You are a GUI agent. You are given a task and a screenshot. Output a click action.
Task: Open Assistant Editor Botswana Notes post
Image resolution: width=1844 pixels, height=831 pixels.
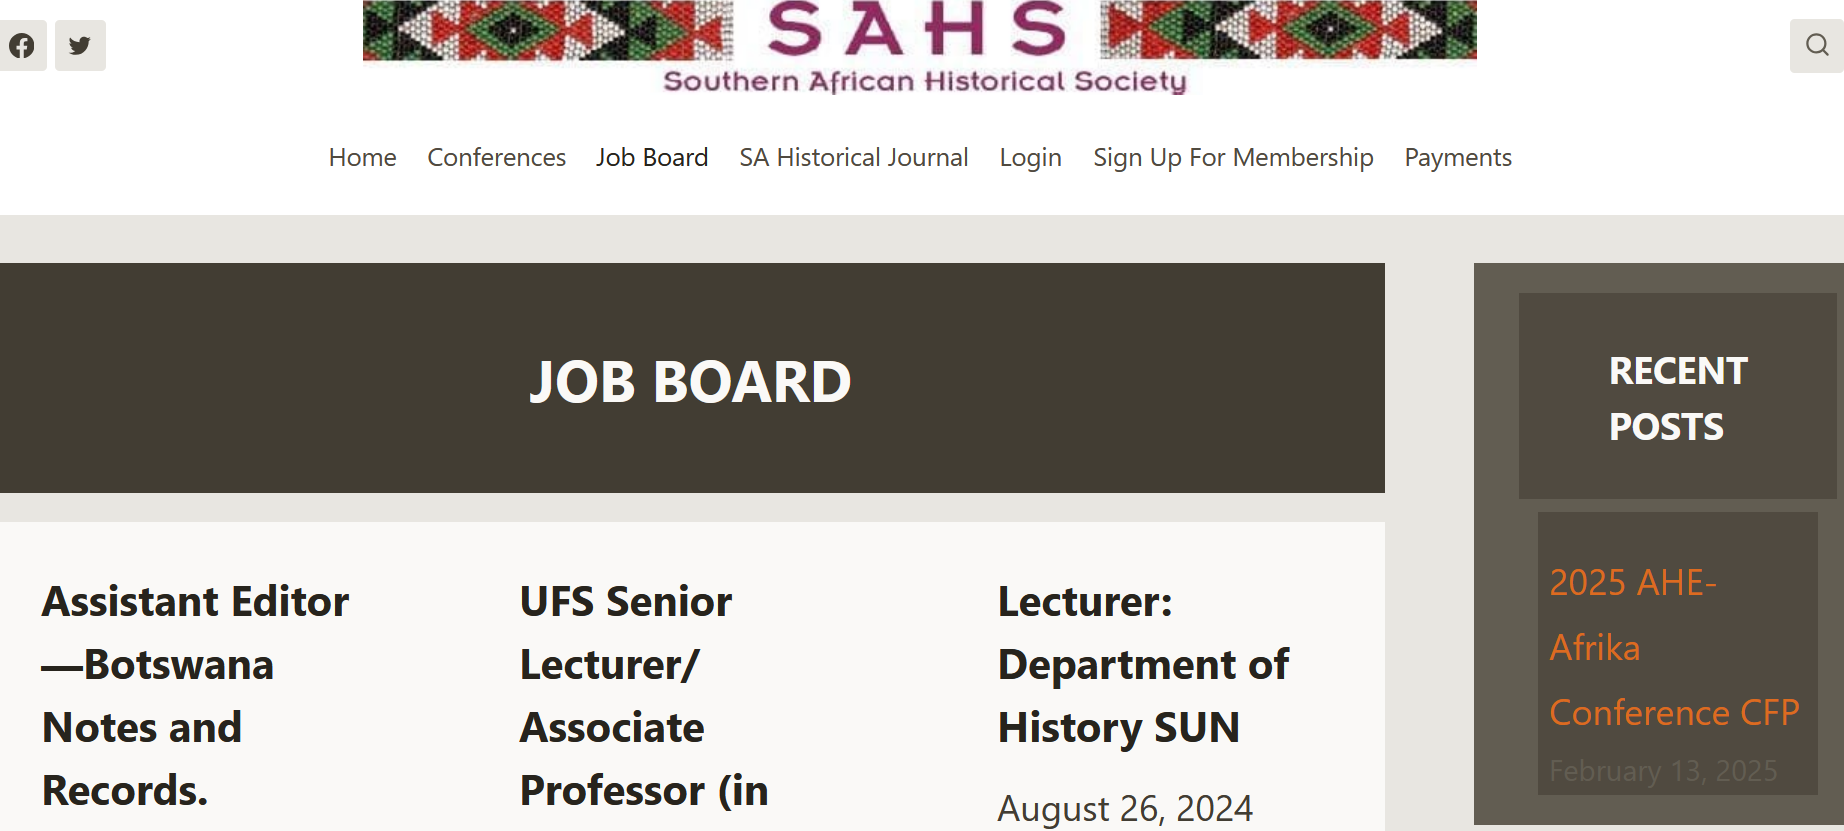(195, 696)
